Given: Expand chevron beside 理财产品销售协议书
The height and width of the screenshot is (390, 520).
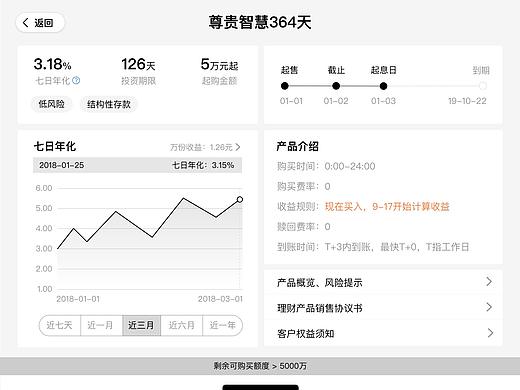Looking at the screenshot, I should click(489, 307).
